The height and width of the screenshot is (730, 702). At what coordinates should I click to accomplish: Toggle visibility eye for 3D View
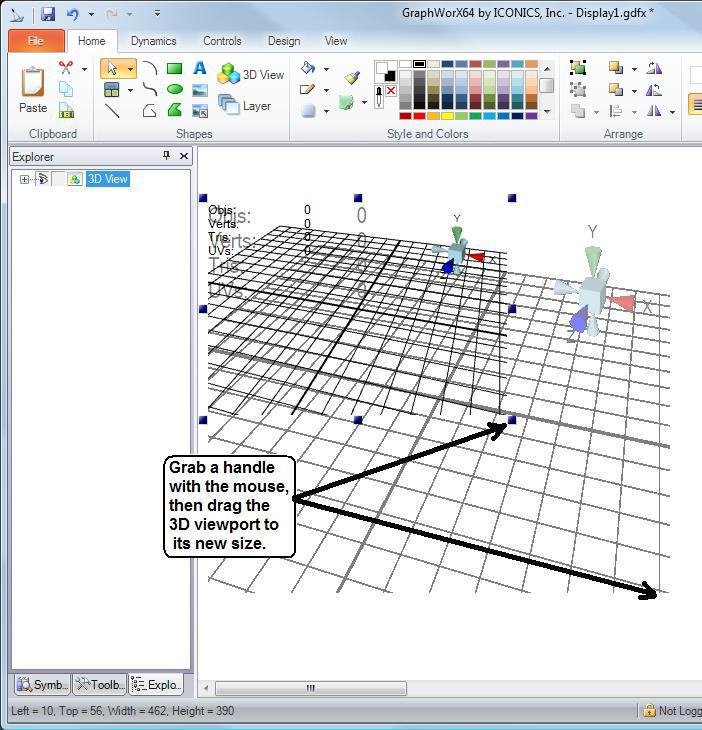pyautogui.click(x=42, y=179)
